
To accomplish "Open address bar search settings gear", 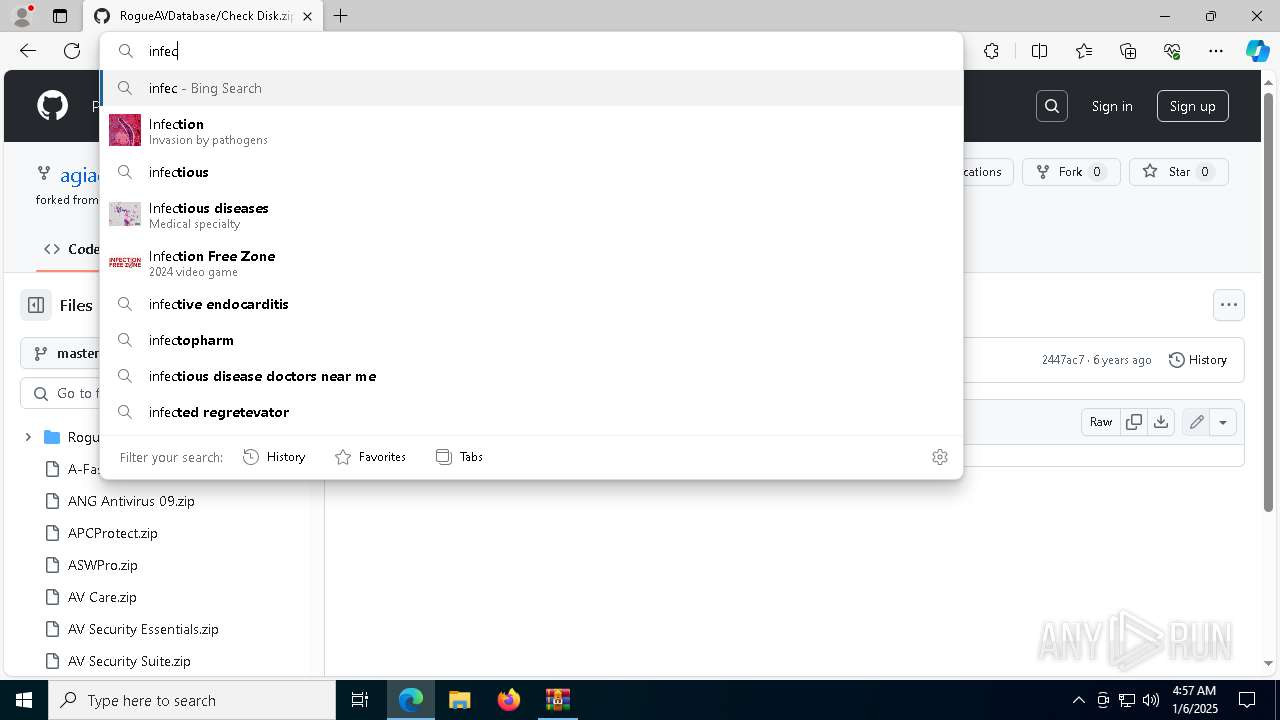I will (x=940, y=457).
